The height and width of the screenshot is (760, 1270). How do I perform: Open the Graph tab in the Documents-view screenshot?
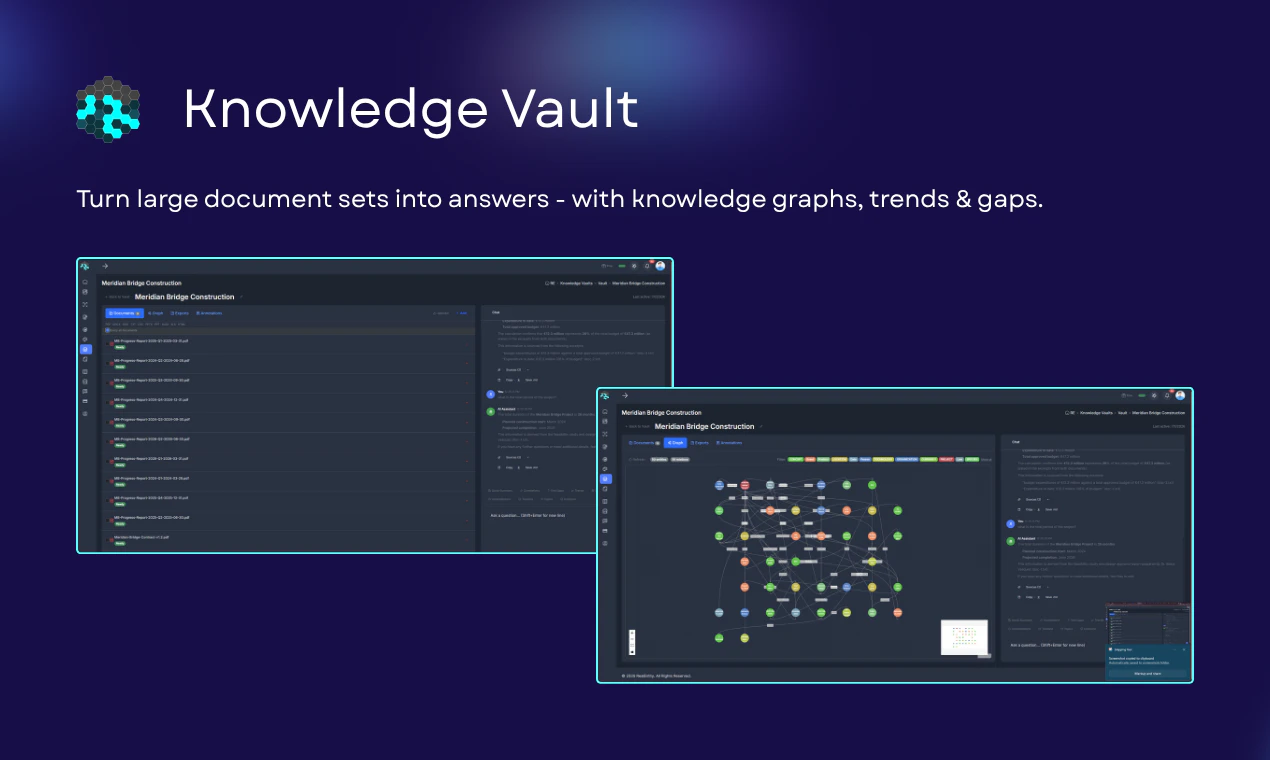(x=155, y=313)
